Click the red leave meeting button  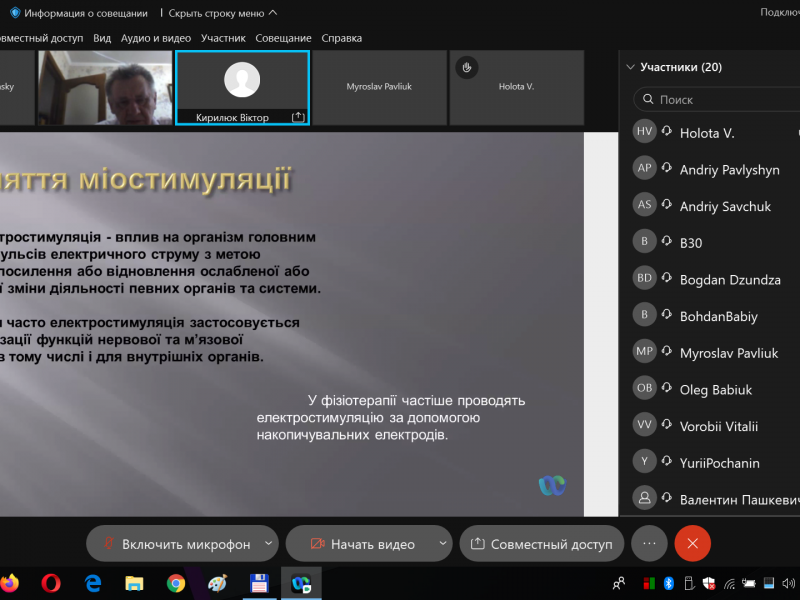click(x=692, y=543)
